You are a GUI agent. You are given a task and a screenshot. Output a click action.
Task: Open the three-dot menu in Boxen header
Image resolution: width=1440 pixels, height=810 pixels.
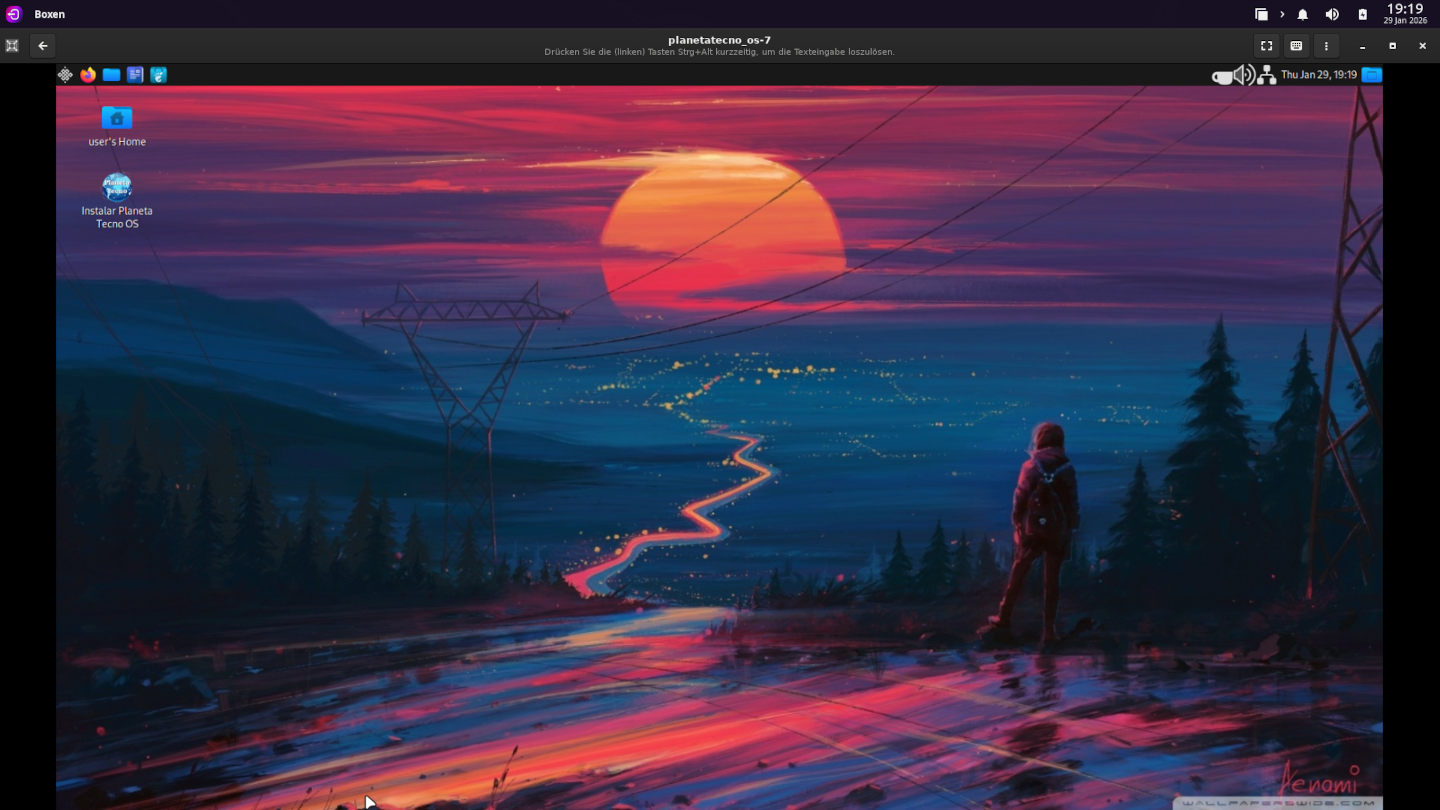coord(1326,46)
